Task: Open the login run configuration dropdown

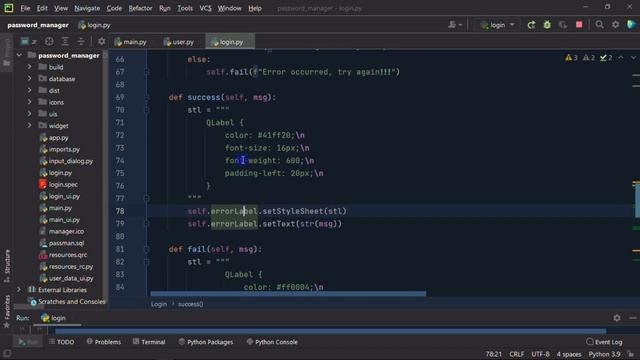Action: click(x=498, y=25)
